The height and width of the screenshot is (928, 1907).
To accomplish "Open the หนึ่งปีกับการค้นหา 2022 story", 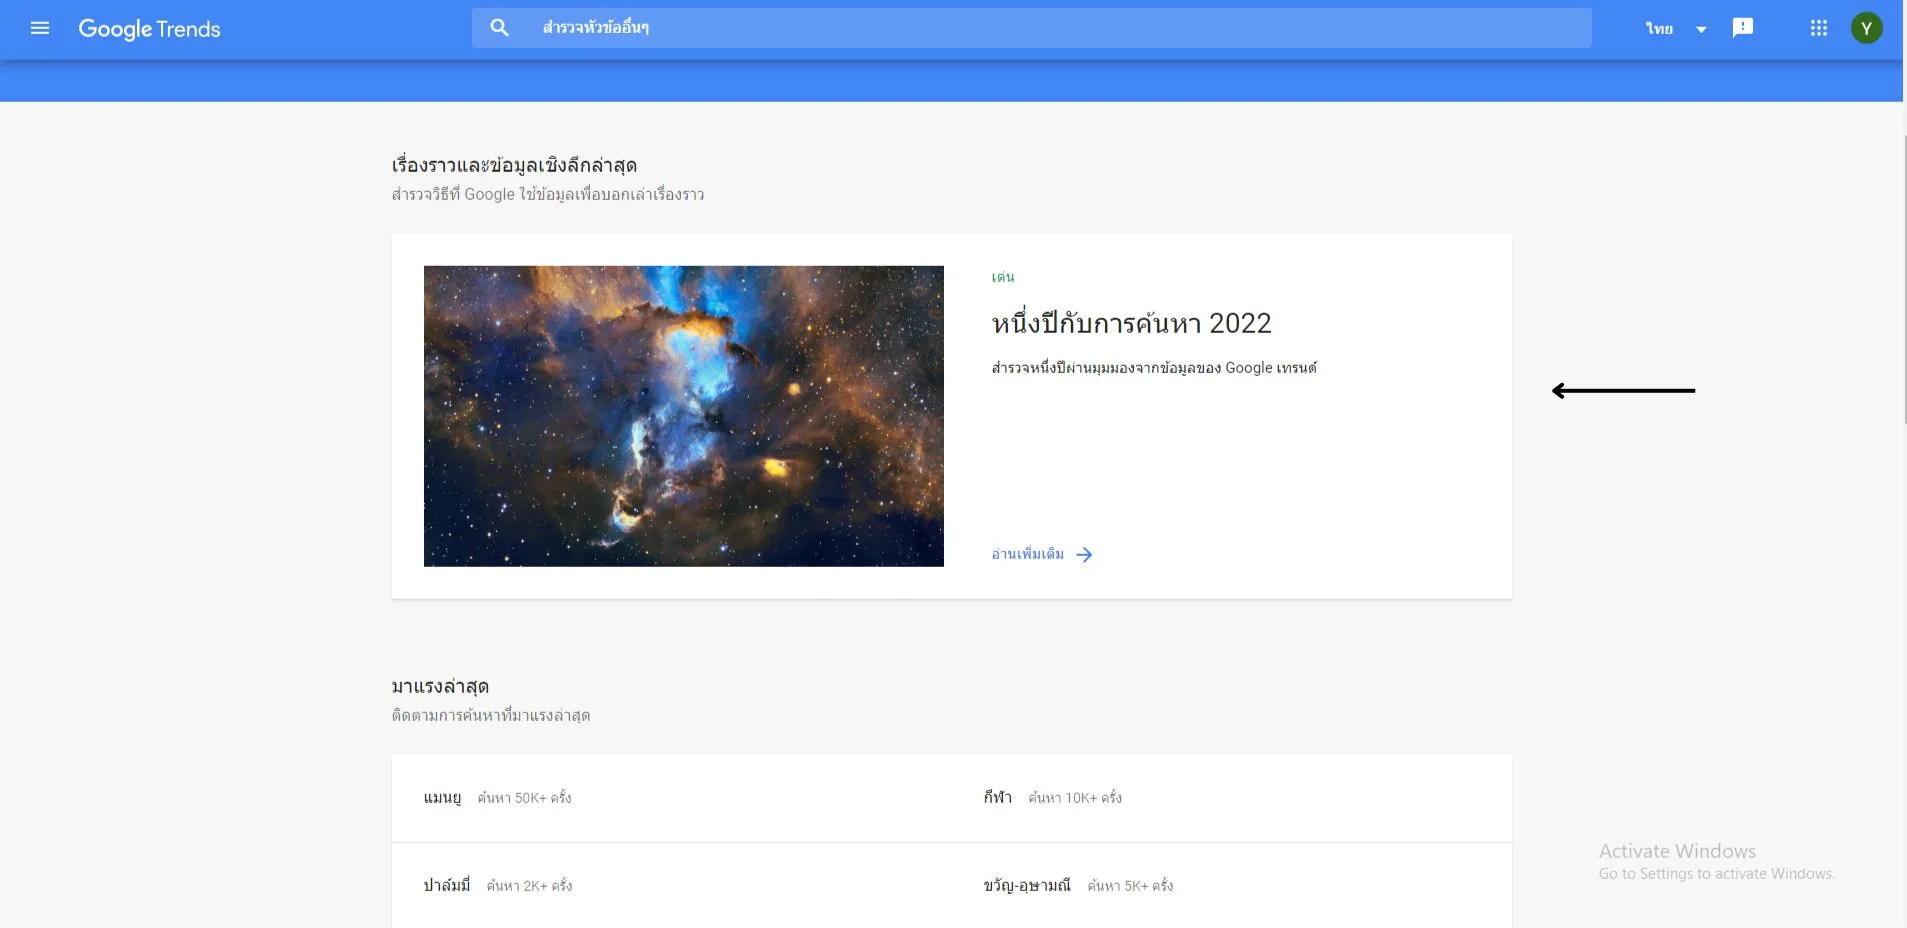I will click(x=1130, y=322).
